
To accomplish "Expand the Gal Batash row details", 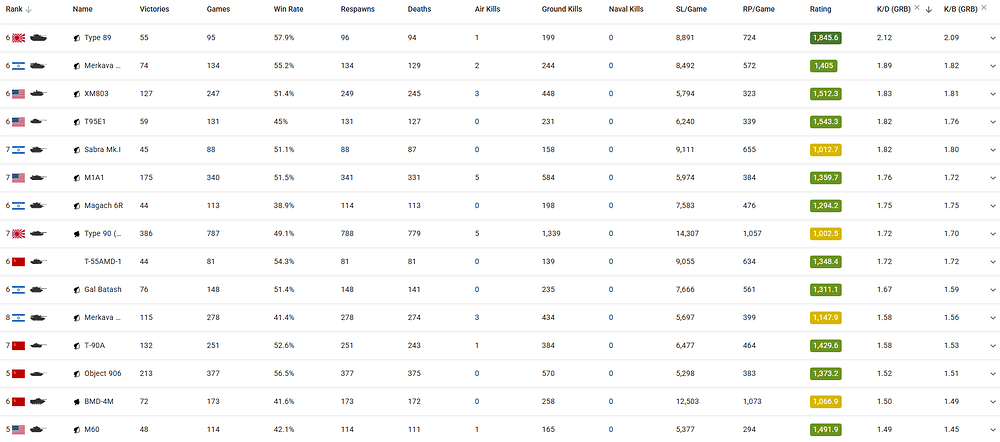I will [992, 290].
